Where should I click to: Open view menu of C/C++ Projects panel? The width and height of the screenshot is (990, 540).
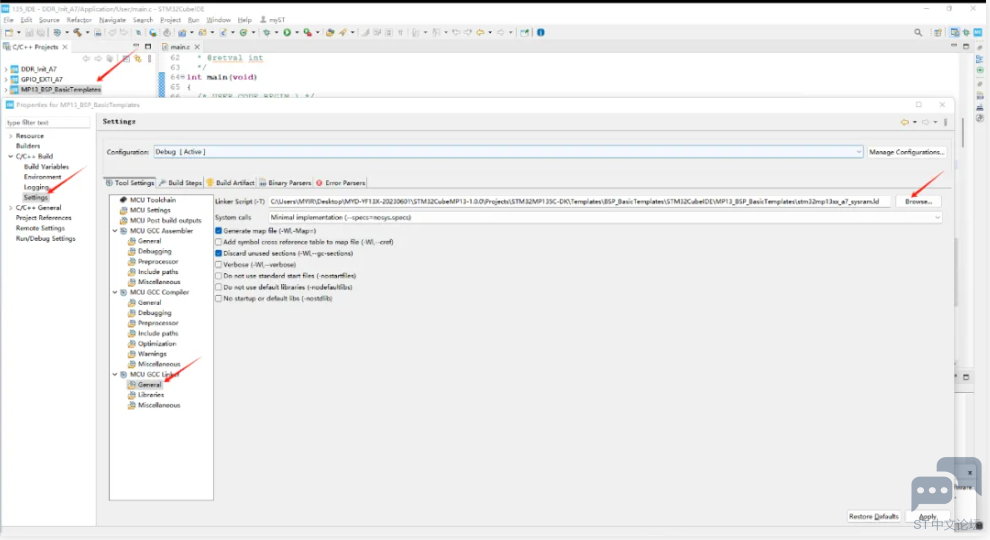[150, 58]
